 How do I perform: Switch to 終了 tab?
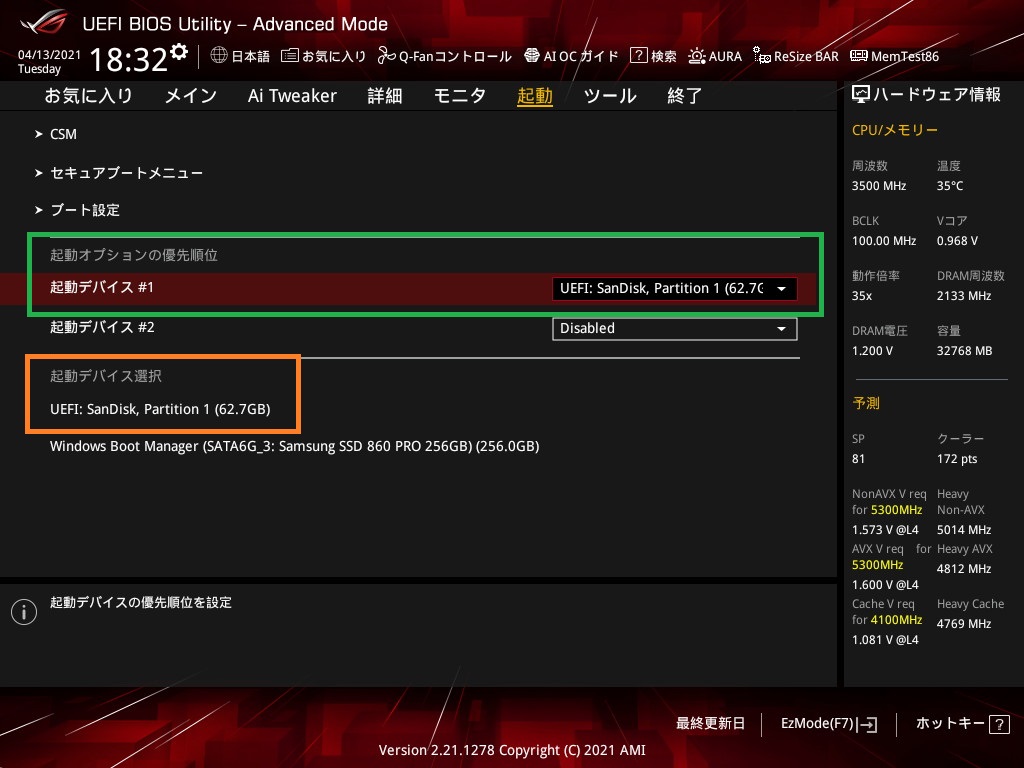(684, 96)
